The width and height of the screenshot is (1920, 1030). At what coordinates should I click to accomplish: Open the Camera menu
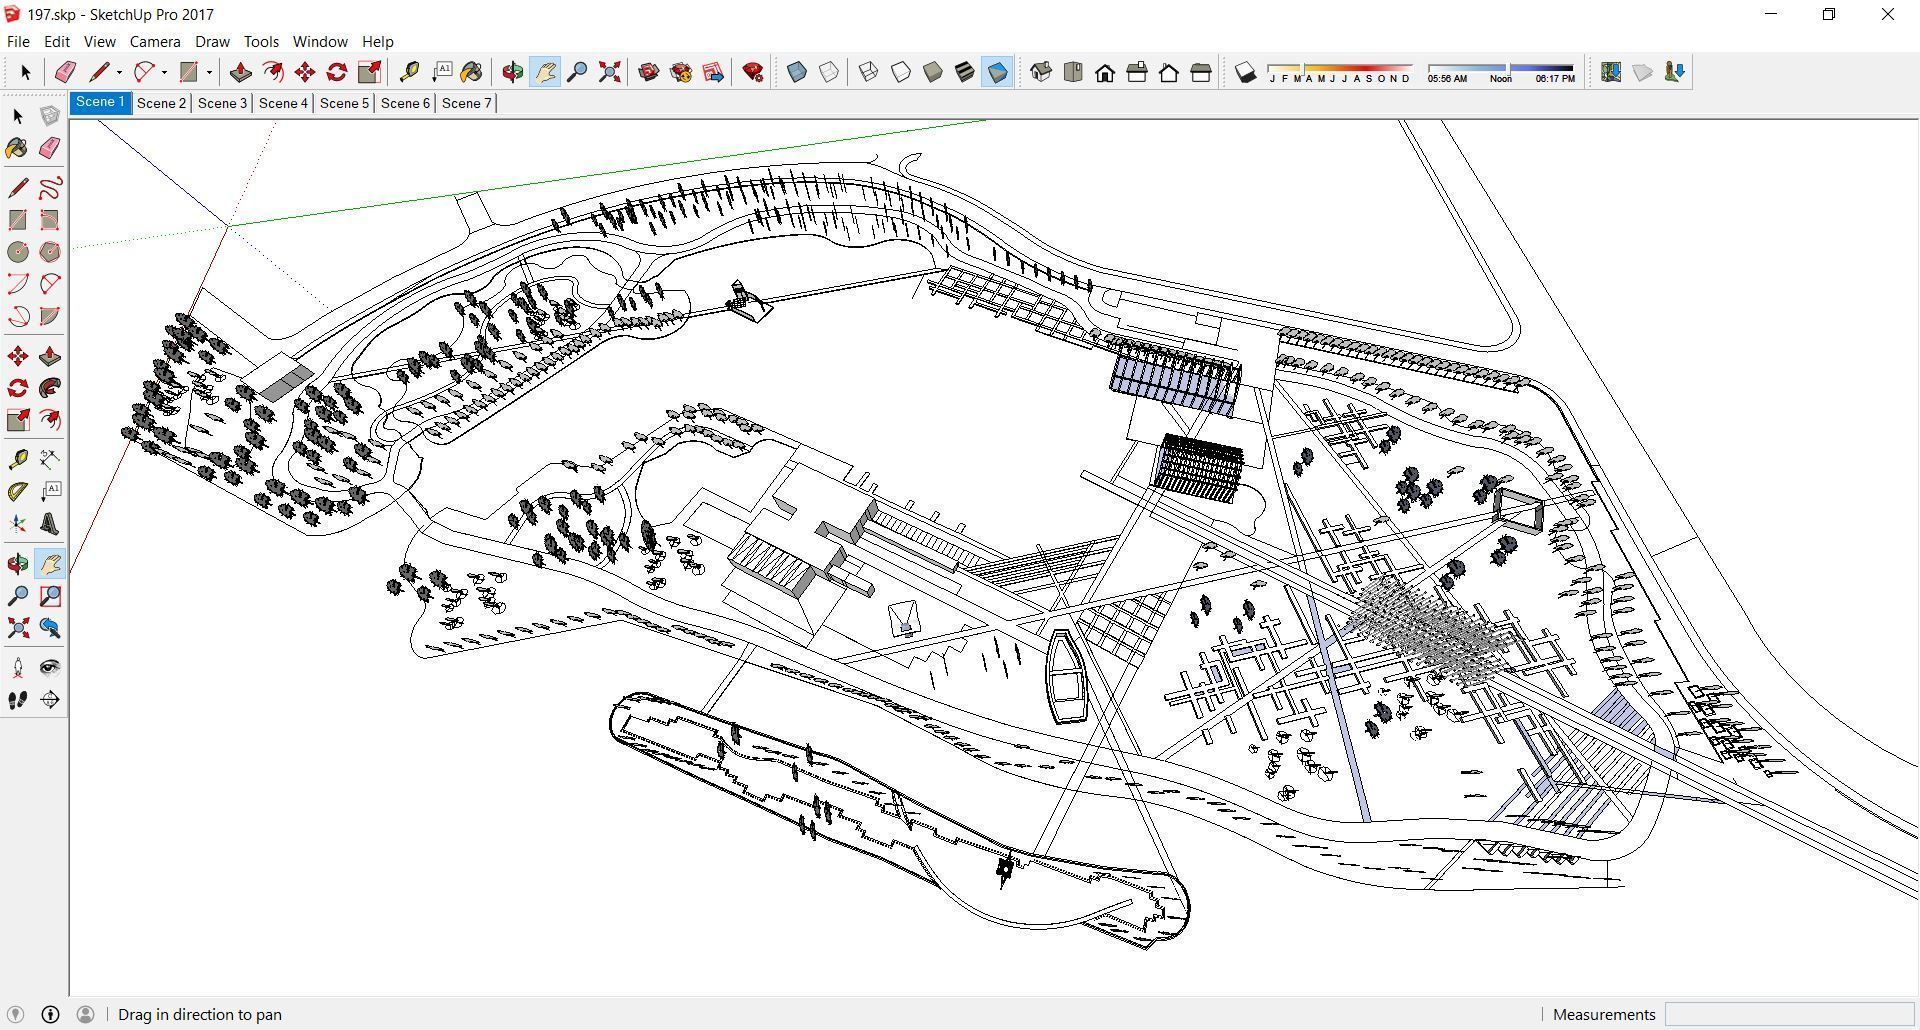pyautogui.click(x=155, y=41)
